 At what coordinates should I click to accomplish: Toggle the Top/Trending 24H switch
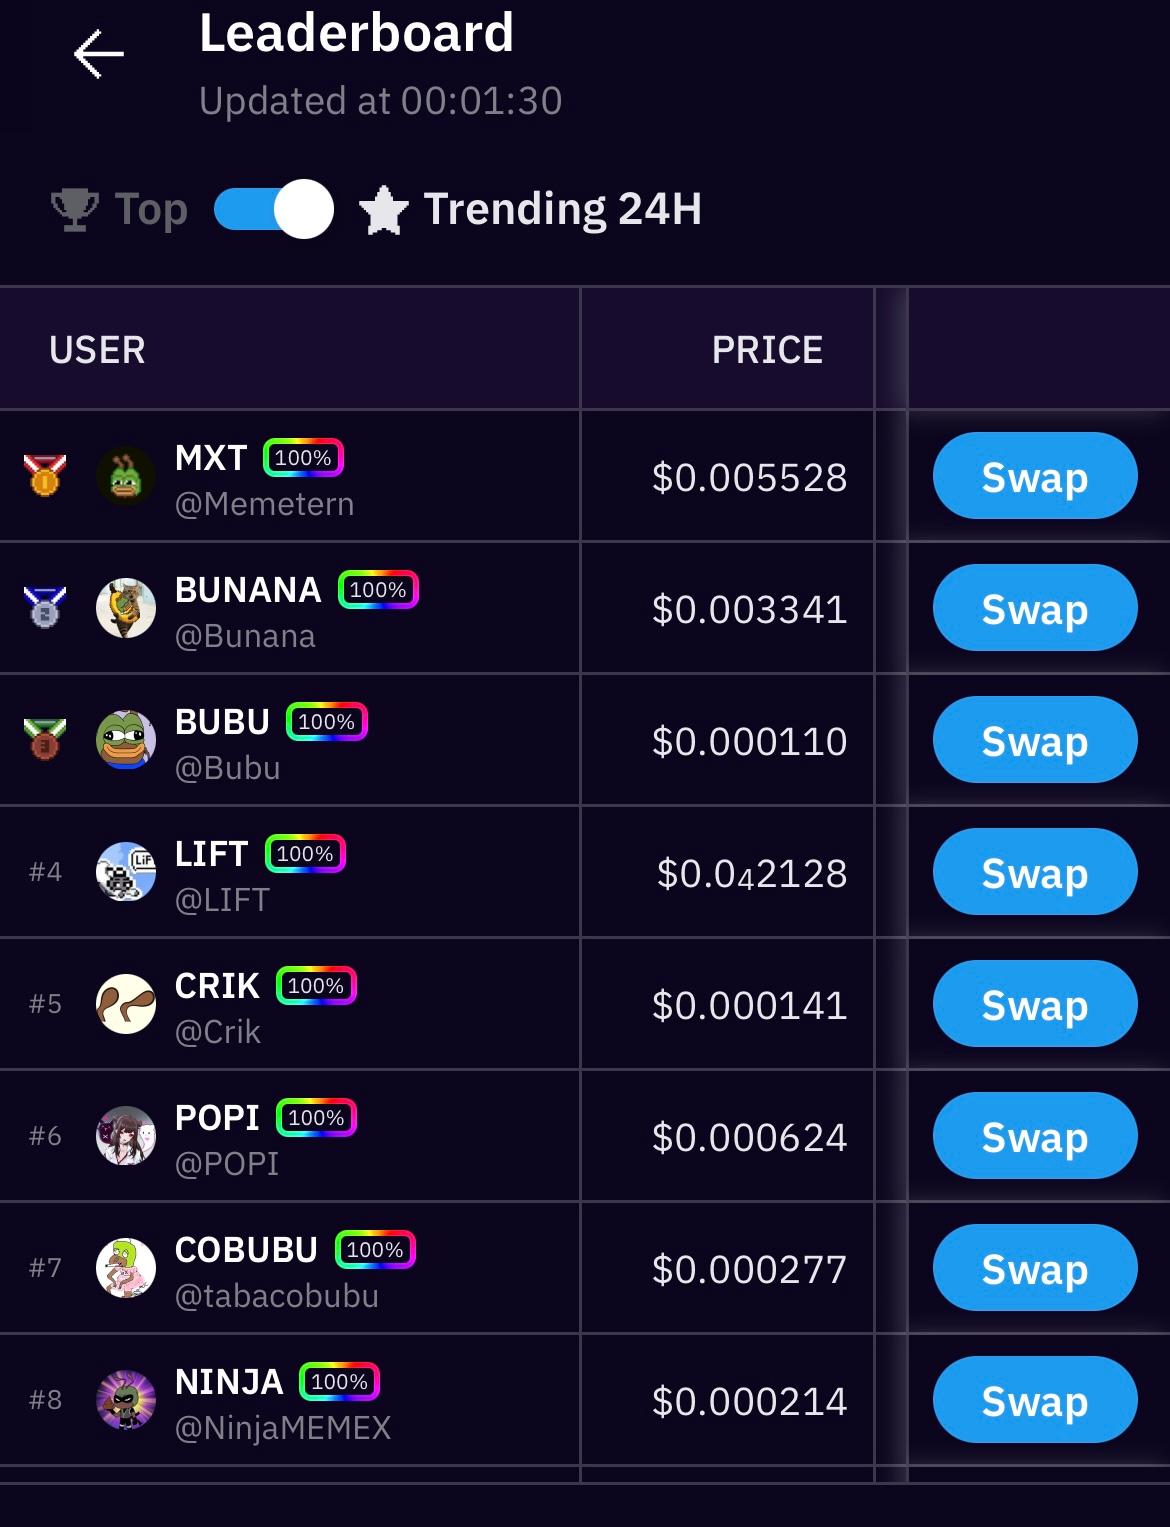[274, 209]
